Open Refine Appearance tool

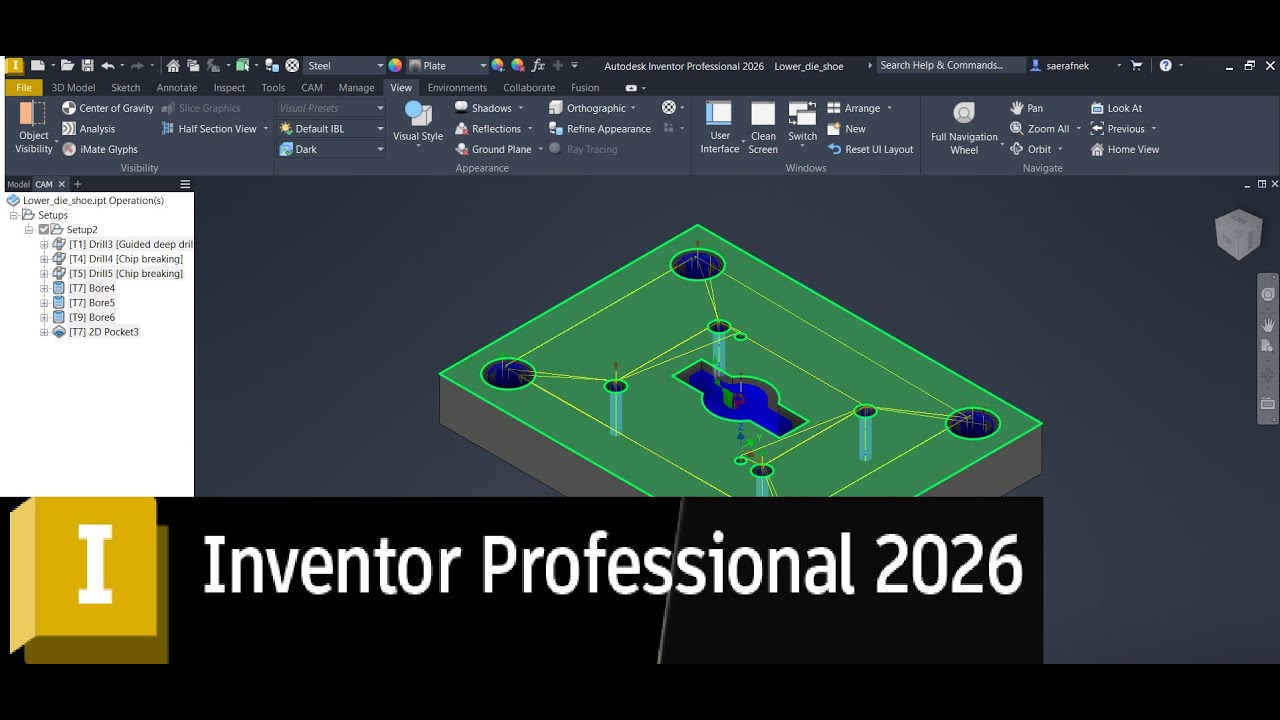(600, 129)
